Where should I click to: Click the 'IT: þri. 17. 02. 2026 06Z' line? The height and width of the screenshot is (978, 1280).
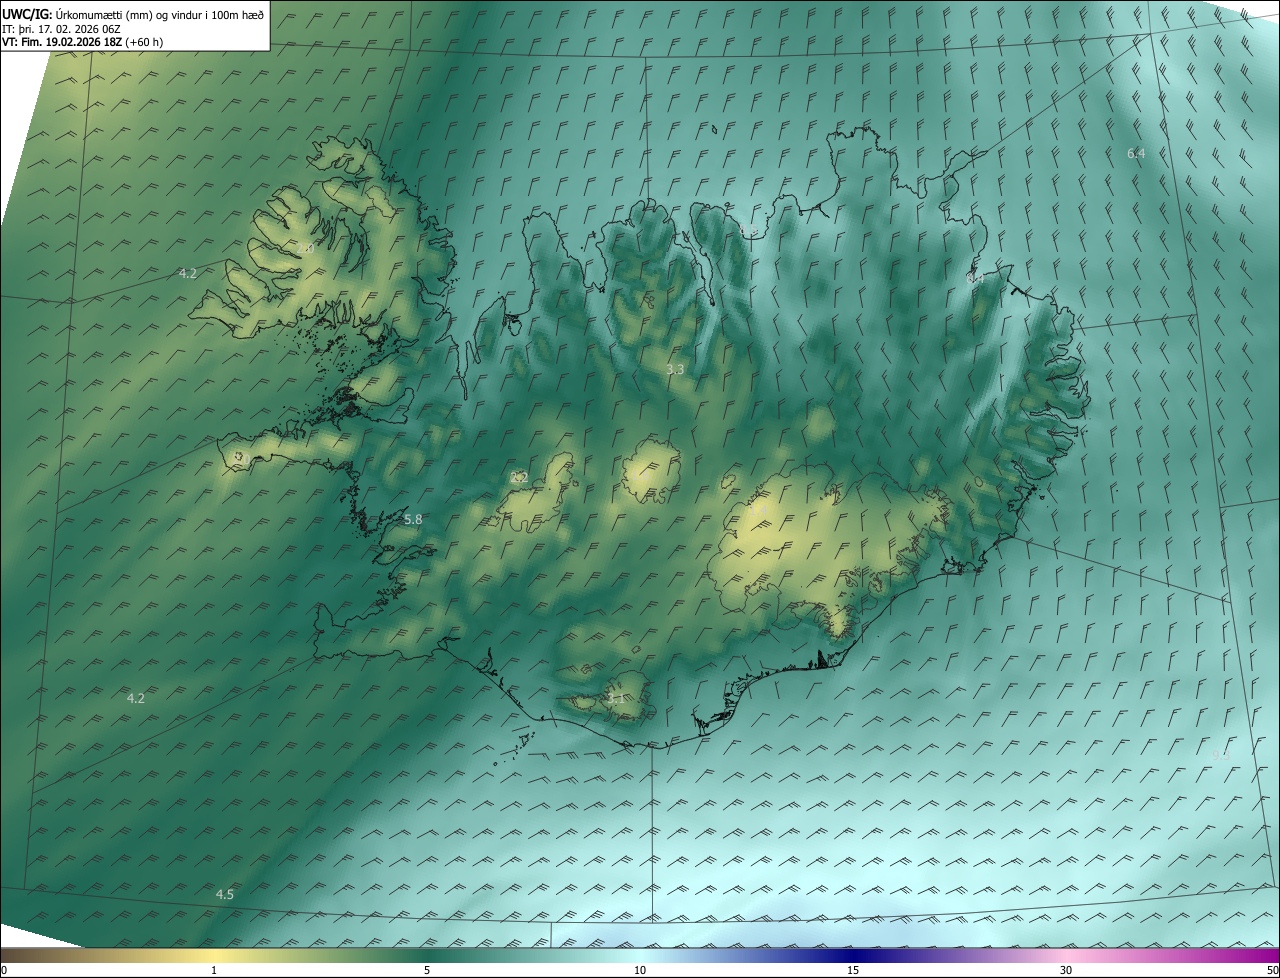tap(61, 28)
